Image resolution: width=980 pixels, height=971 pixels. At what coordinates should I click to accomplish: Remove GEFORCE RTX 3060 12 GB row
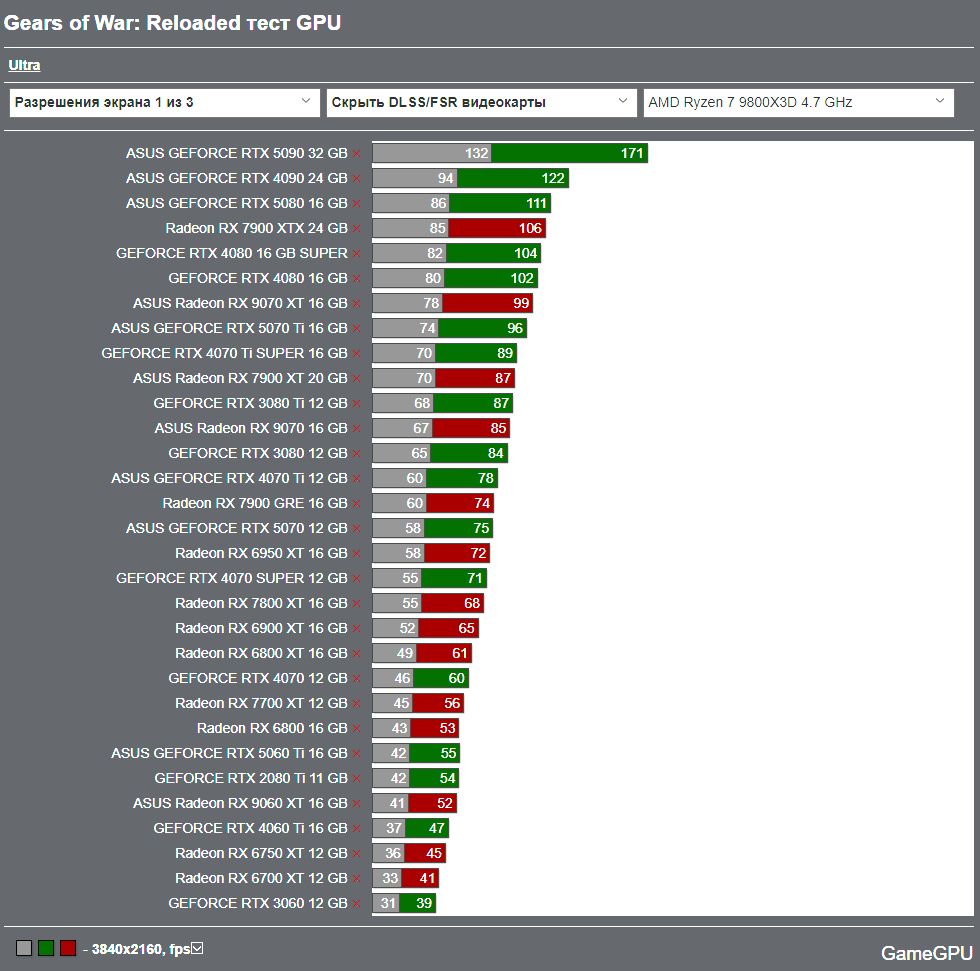tap(356, 904)
